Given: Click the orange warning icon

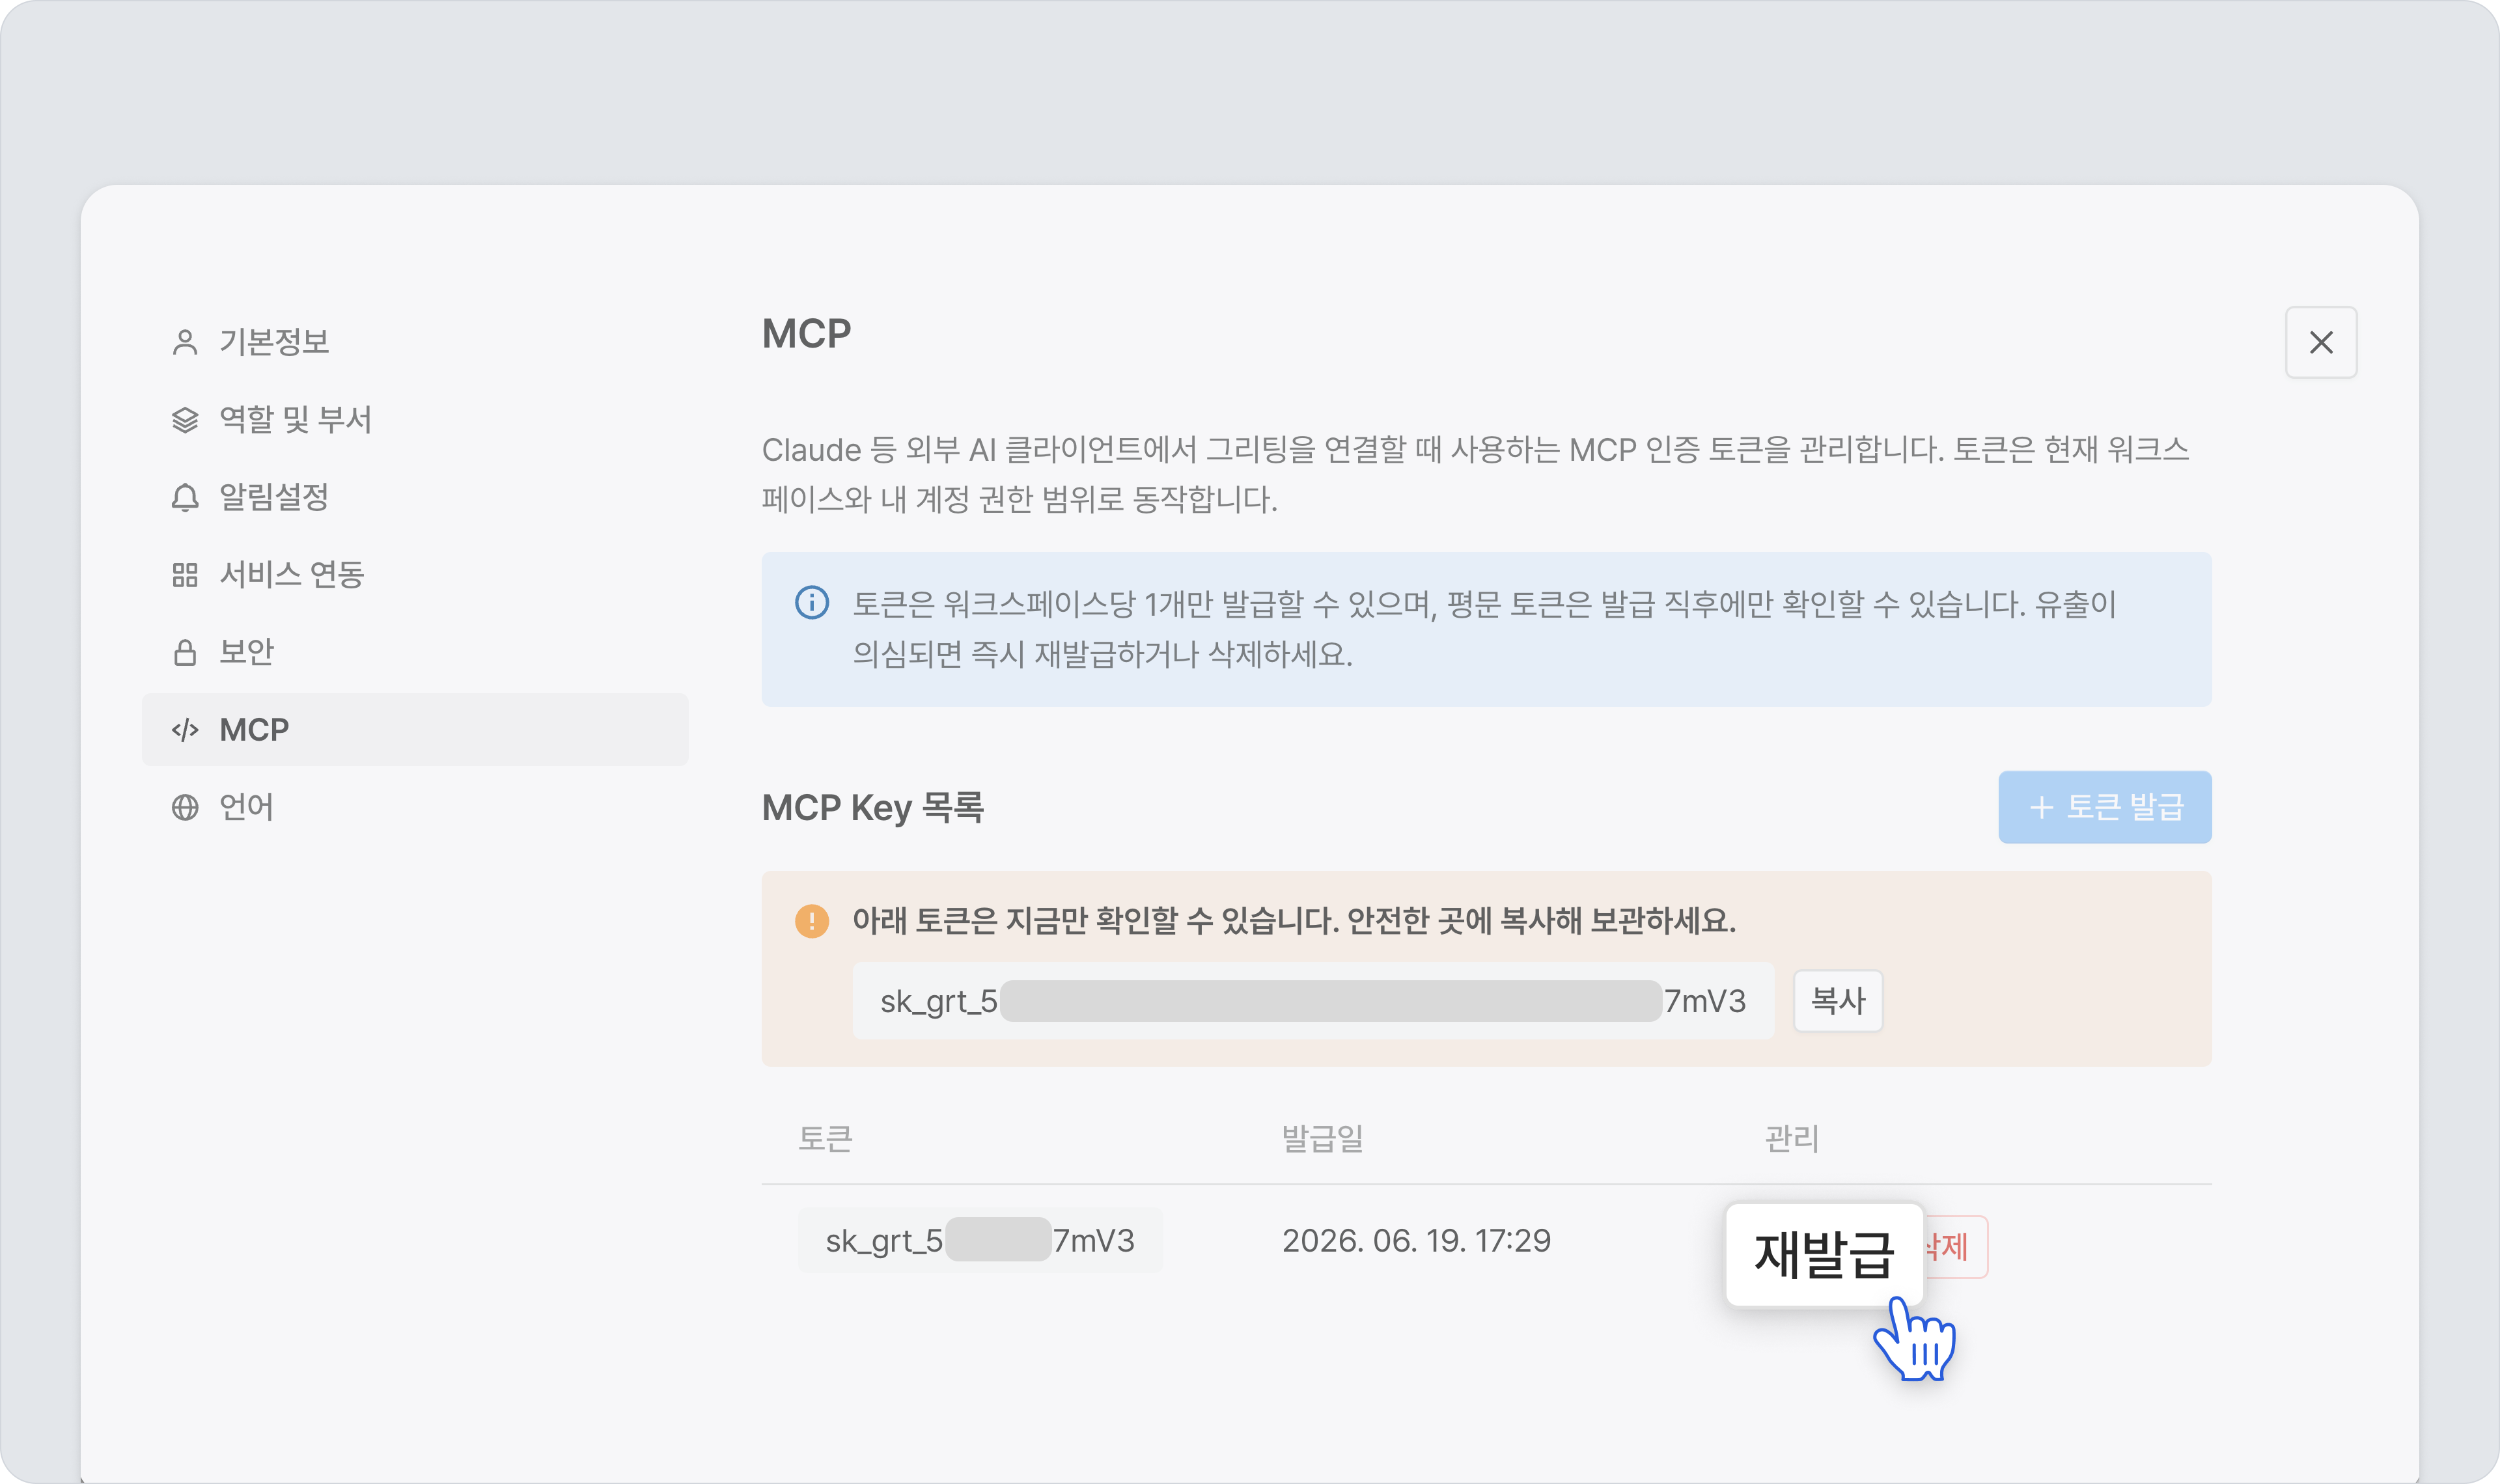Looking at the screenshot, I should coord(812,920).
